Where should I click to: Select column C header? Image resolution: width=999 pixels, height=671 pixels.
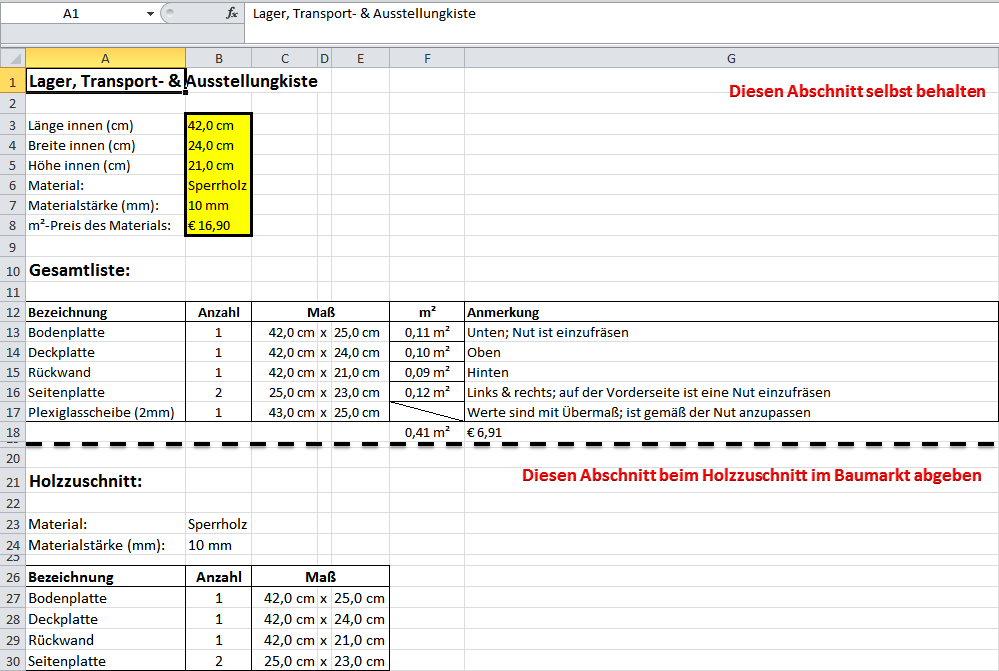(285, 59)
